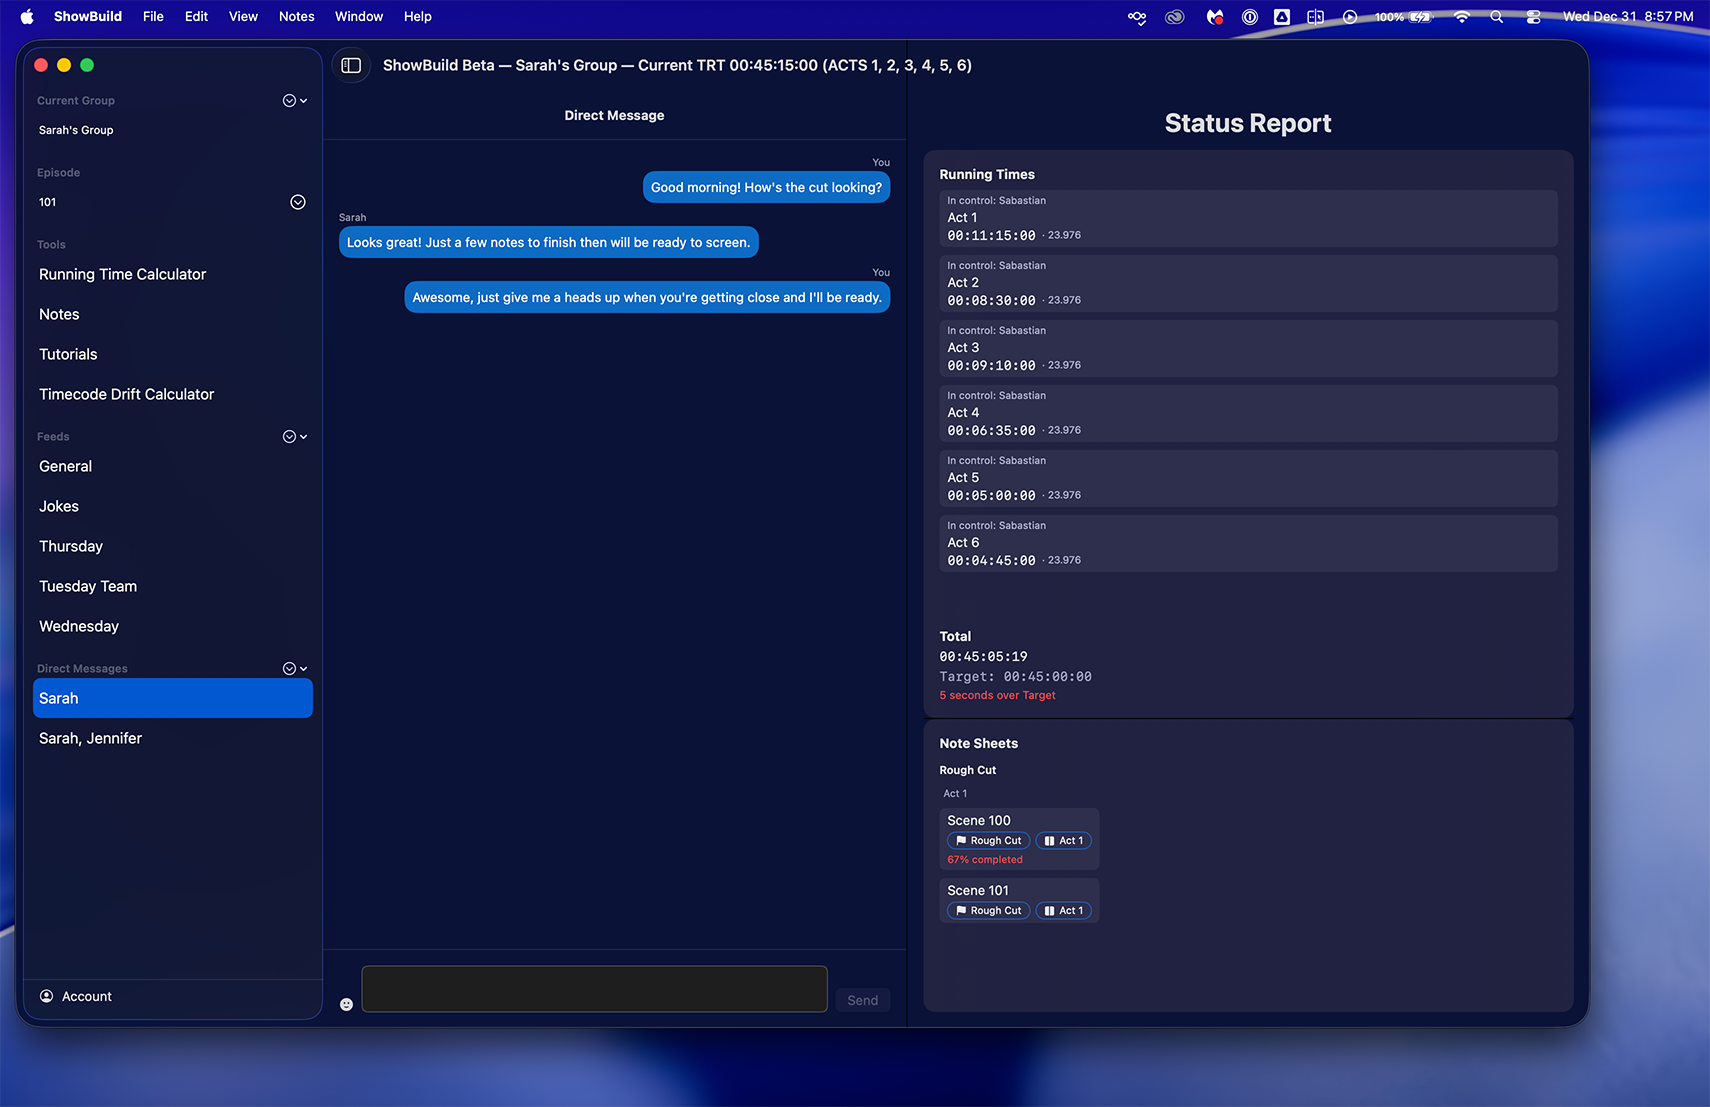This screenshot has width=1710, height=1107.
Task: Expand the Current Group options menu
Action: pos(294,101)
